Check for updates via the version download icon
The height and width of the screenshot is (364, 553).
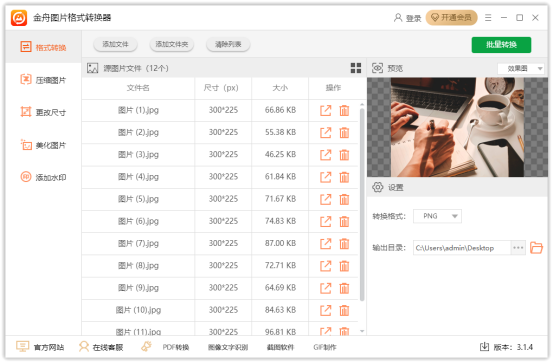485,347
